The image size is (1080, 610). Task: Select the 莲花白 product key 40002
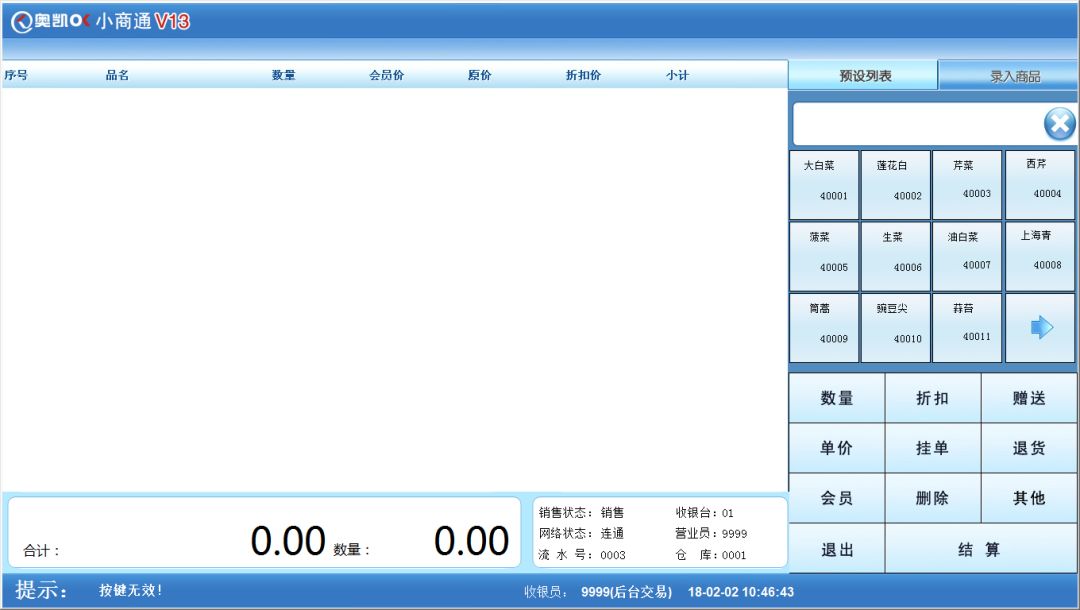point(895,183)
